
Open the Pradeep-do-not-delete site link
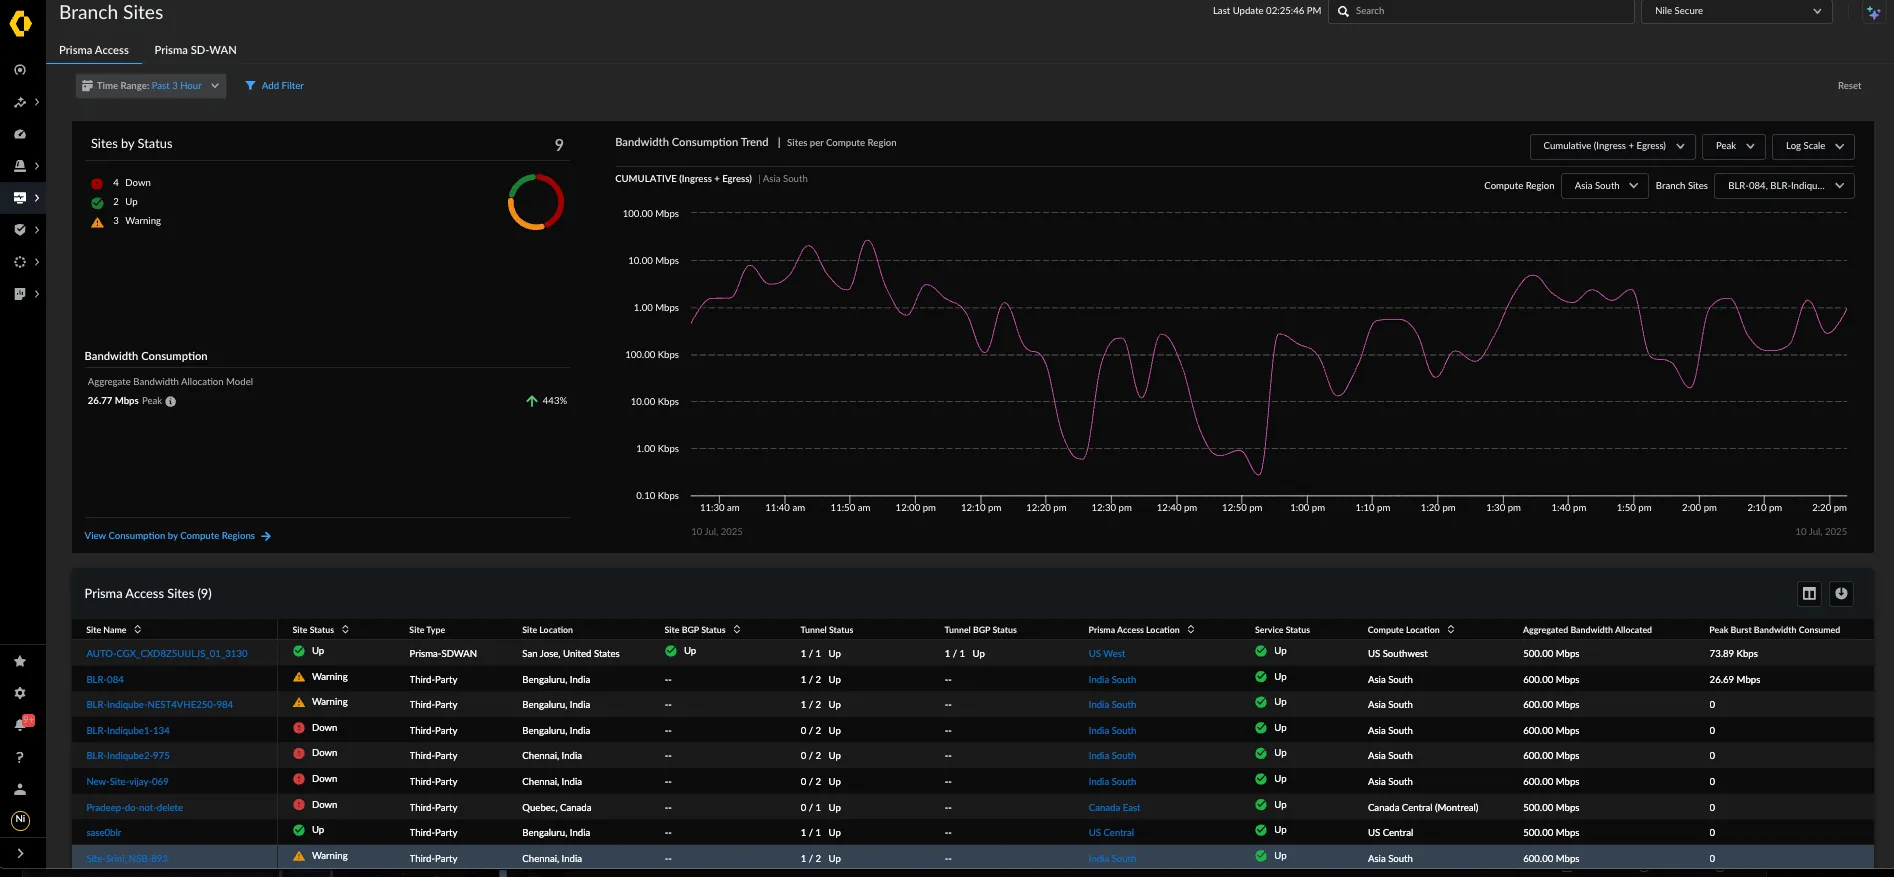135,808
